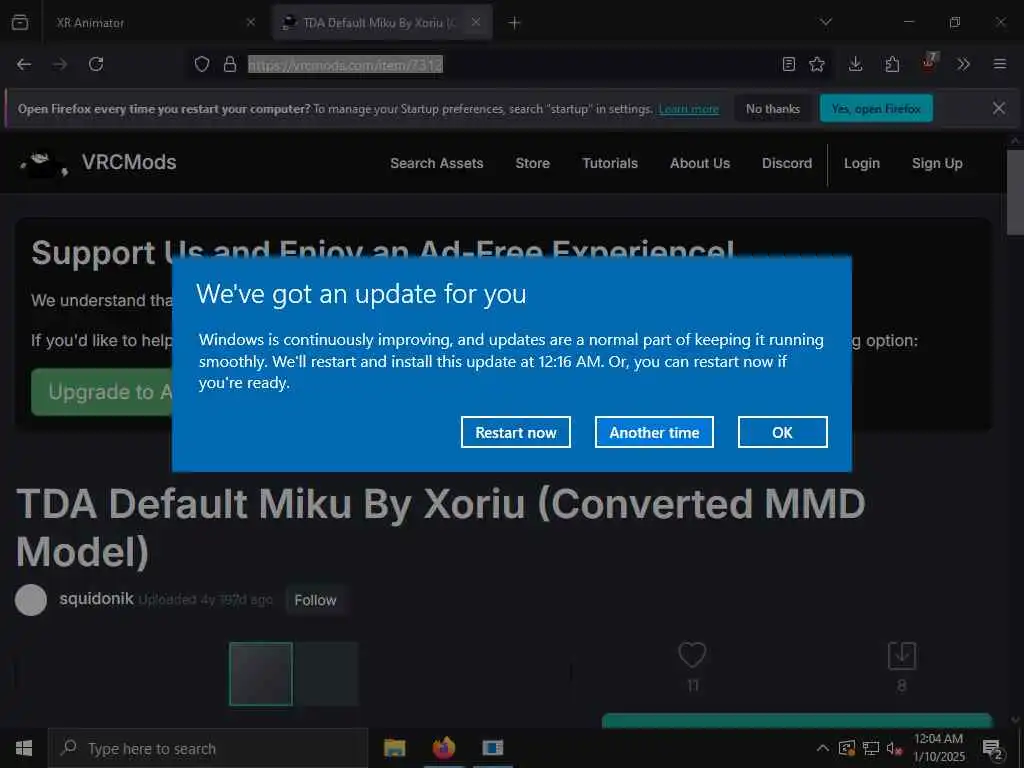Image resolution: width=1024 pixels, height=768 pixels.
Task: Click the vrcmods.com address bar URL
Action: coord(345,64)
